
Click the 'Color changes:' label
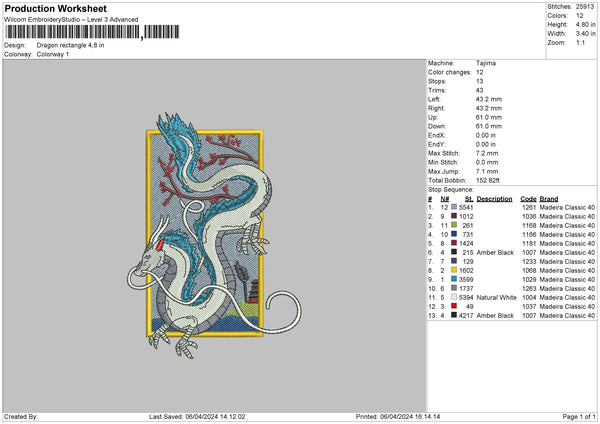coord(450,72)
